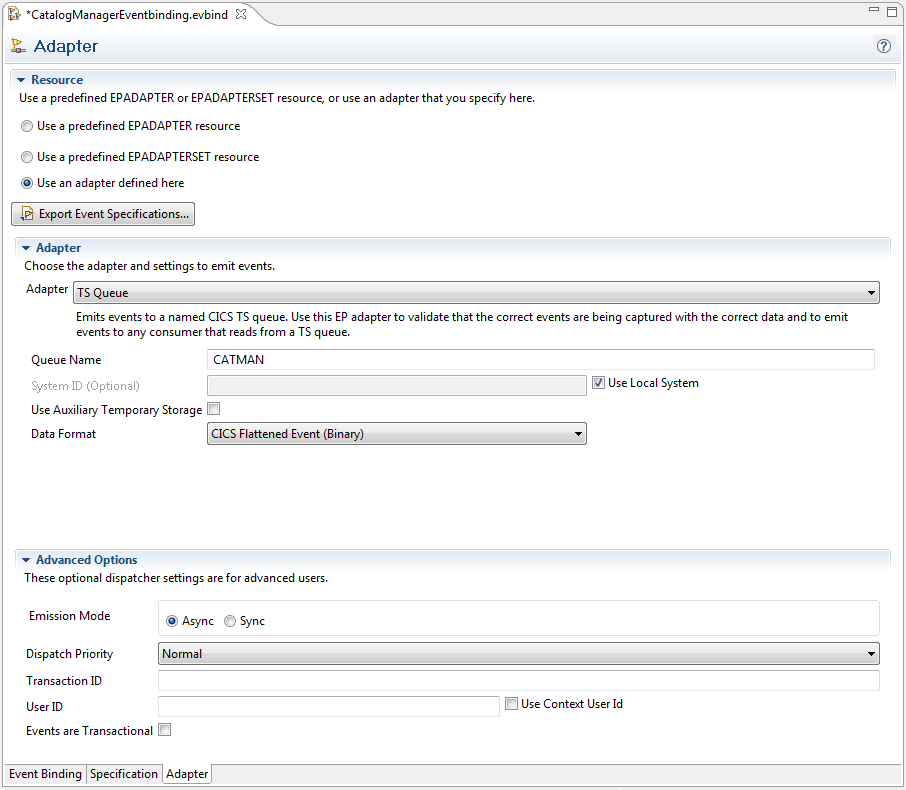Switch to the Event Binding tab
This screenshot has width=906, height=790.
pos(45,774)
